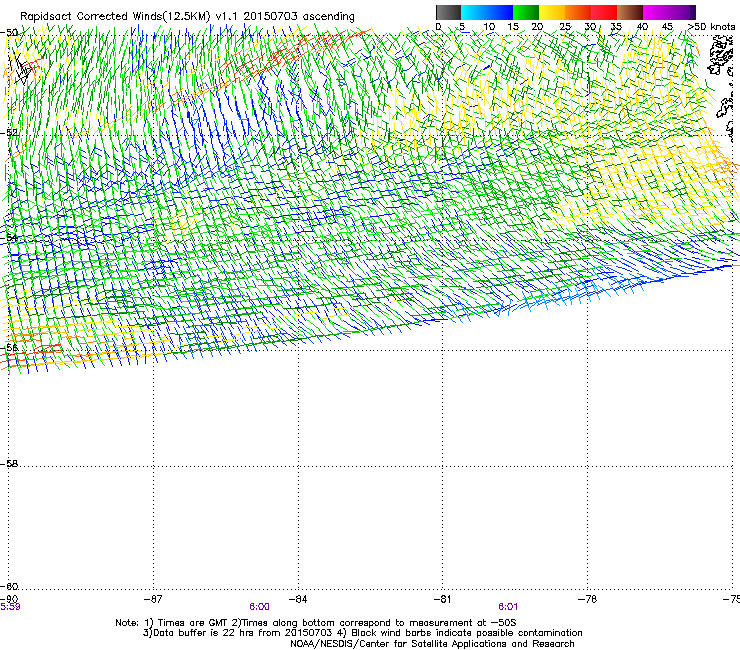Viewport: 740px width, 650px height.
Task: Click the legend value label '40'
Action: [642, 27]
